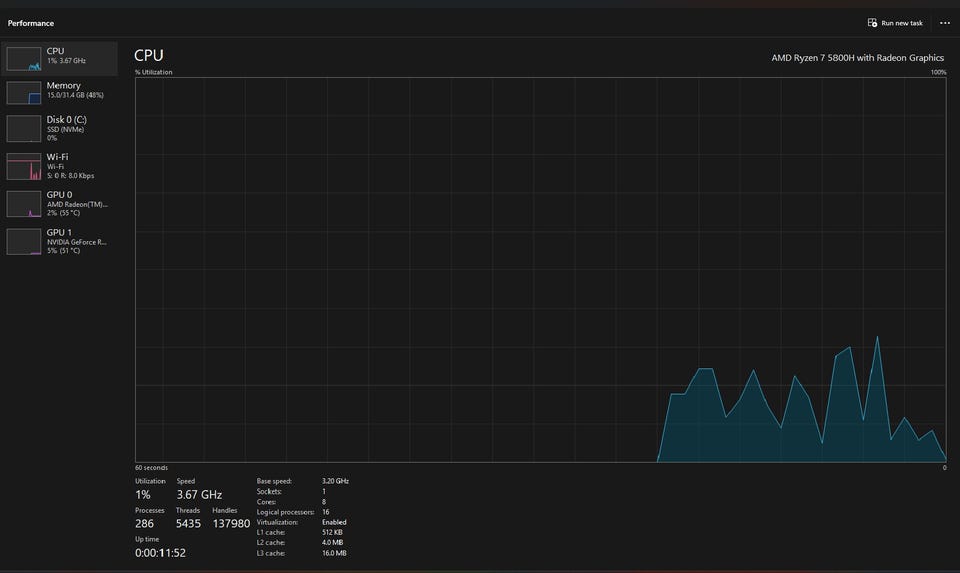Click the 1% Utilization value
960x573 pixels.
pyautogui.click(x=143, y=495)
